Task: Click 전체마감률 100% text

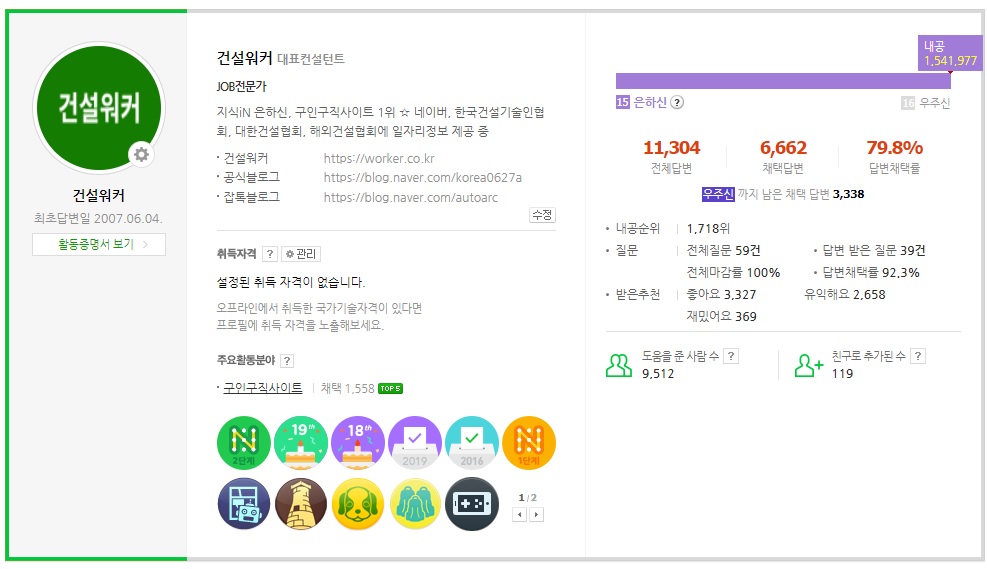Action: [733, 273]
